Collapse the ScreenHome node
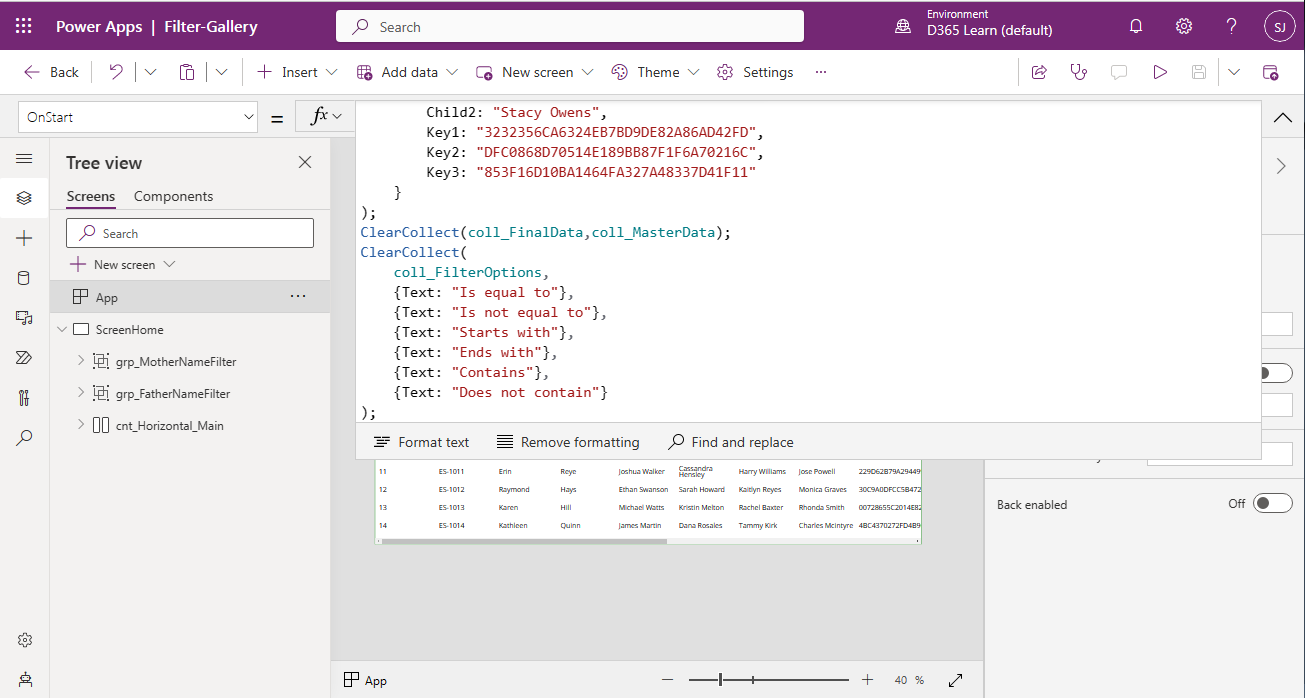The height and width of the screenshot is (698, 1305). pyautogui.click(x=62, y=329)
